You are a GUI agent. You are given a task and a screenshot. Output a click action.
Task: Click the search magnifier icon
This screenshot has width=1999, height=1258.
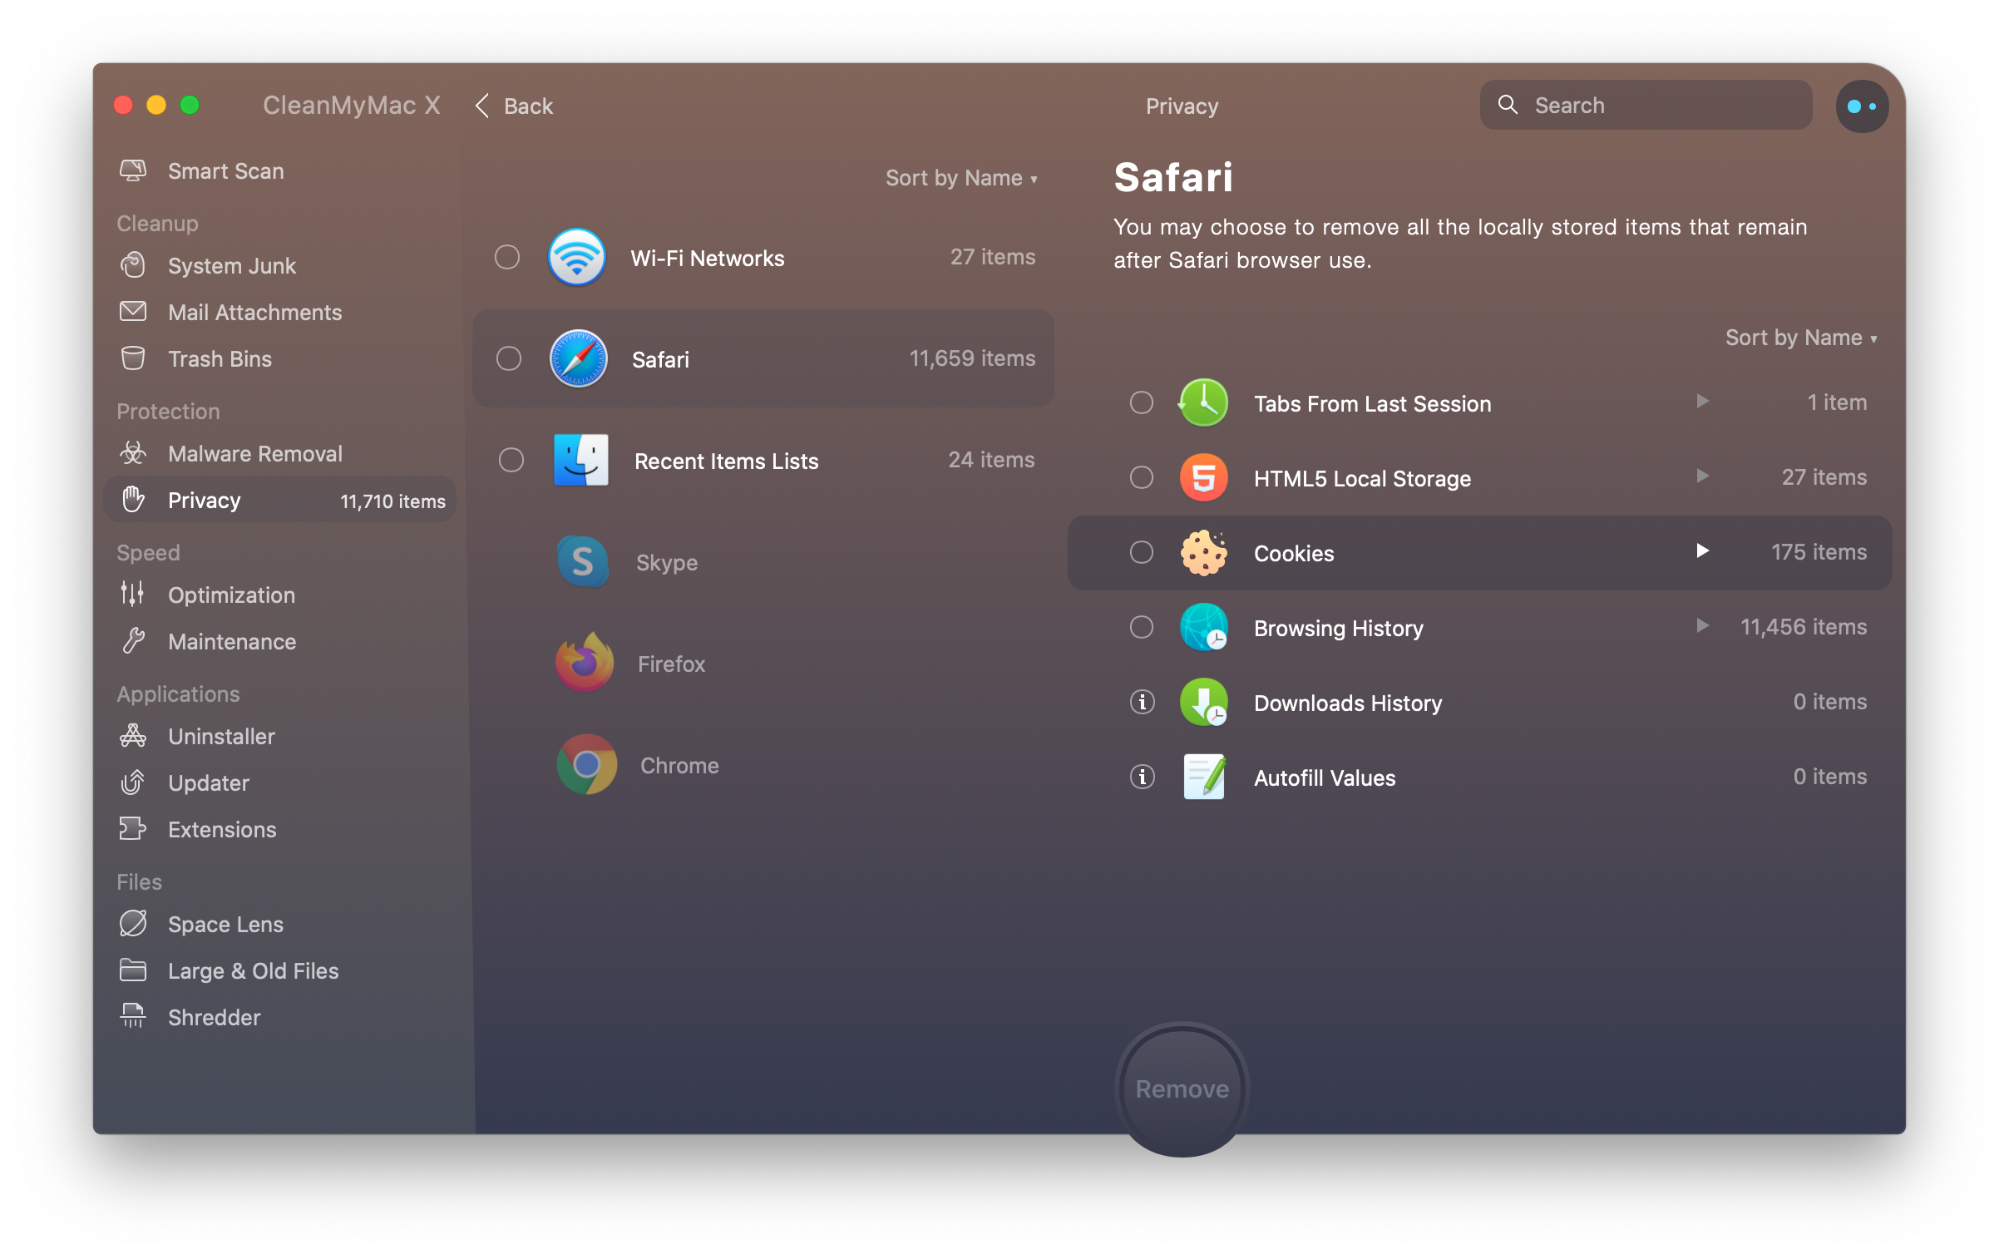click(1507, 105)
